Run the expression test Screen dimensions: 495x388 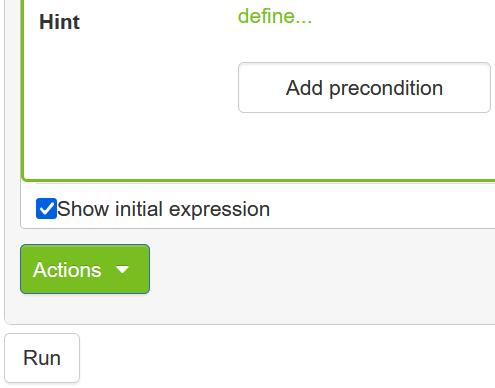pos(42,358)
